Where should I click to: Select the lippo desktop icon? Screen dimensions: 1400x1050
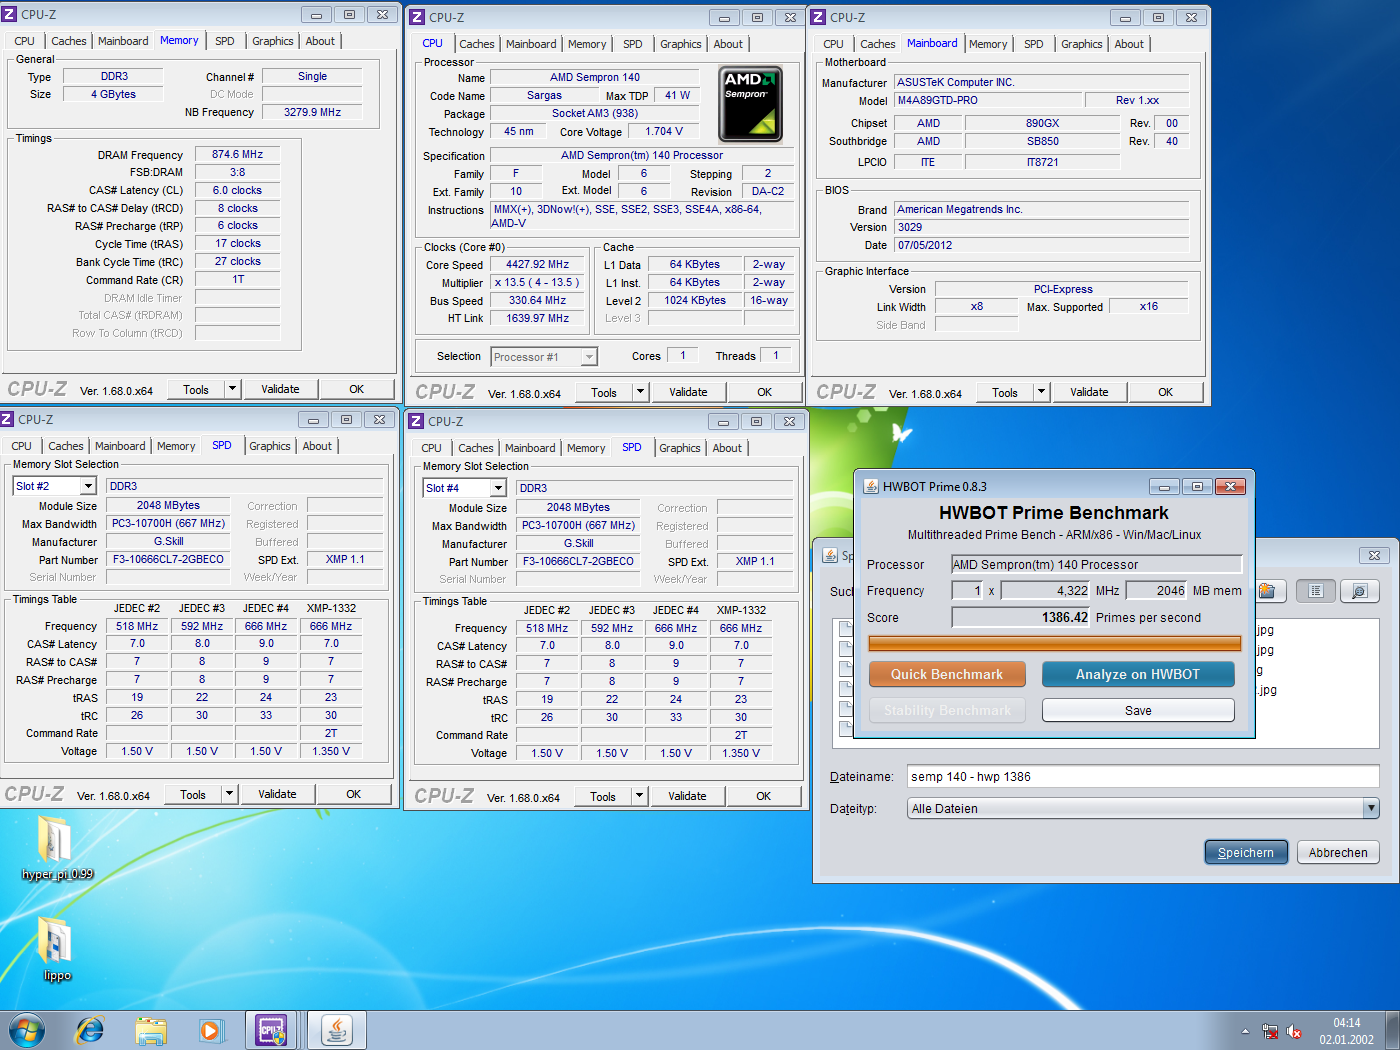tap(57, 947)
